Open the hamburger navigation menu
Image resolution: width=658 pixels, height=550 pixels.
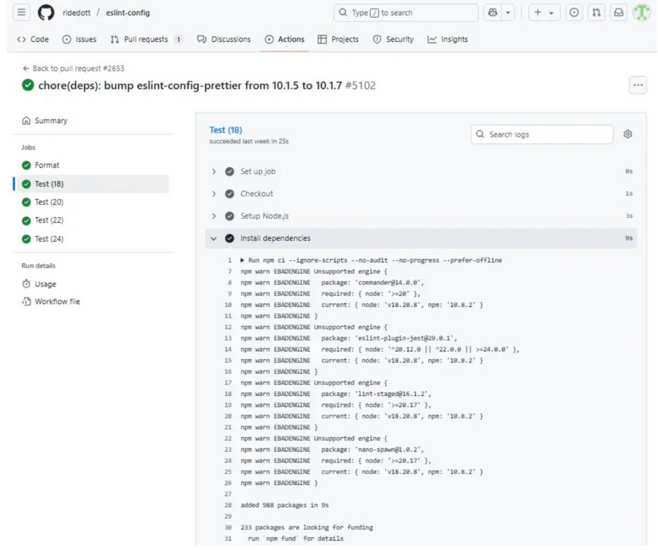click(21, 13)
